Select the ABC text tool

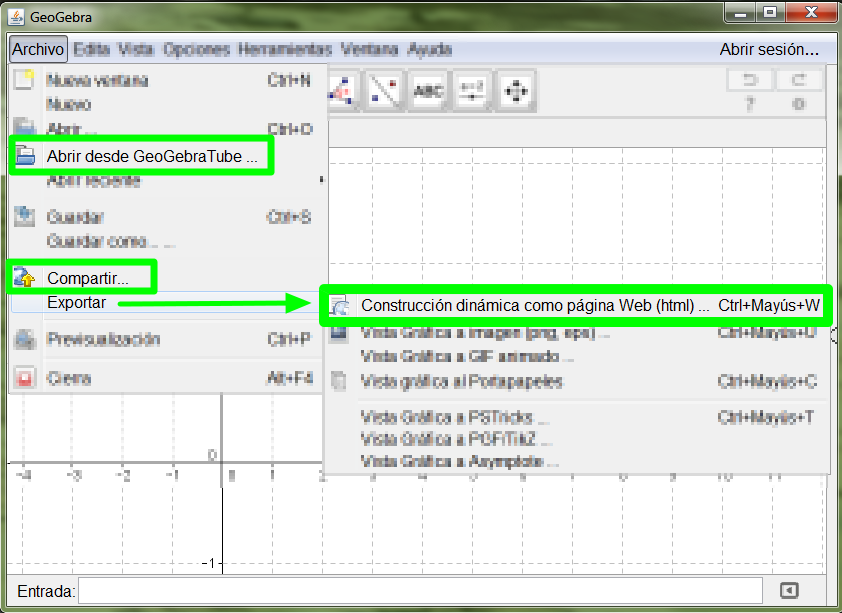428,91
